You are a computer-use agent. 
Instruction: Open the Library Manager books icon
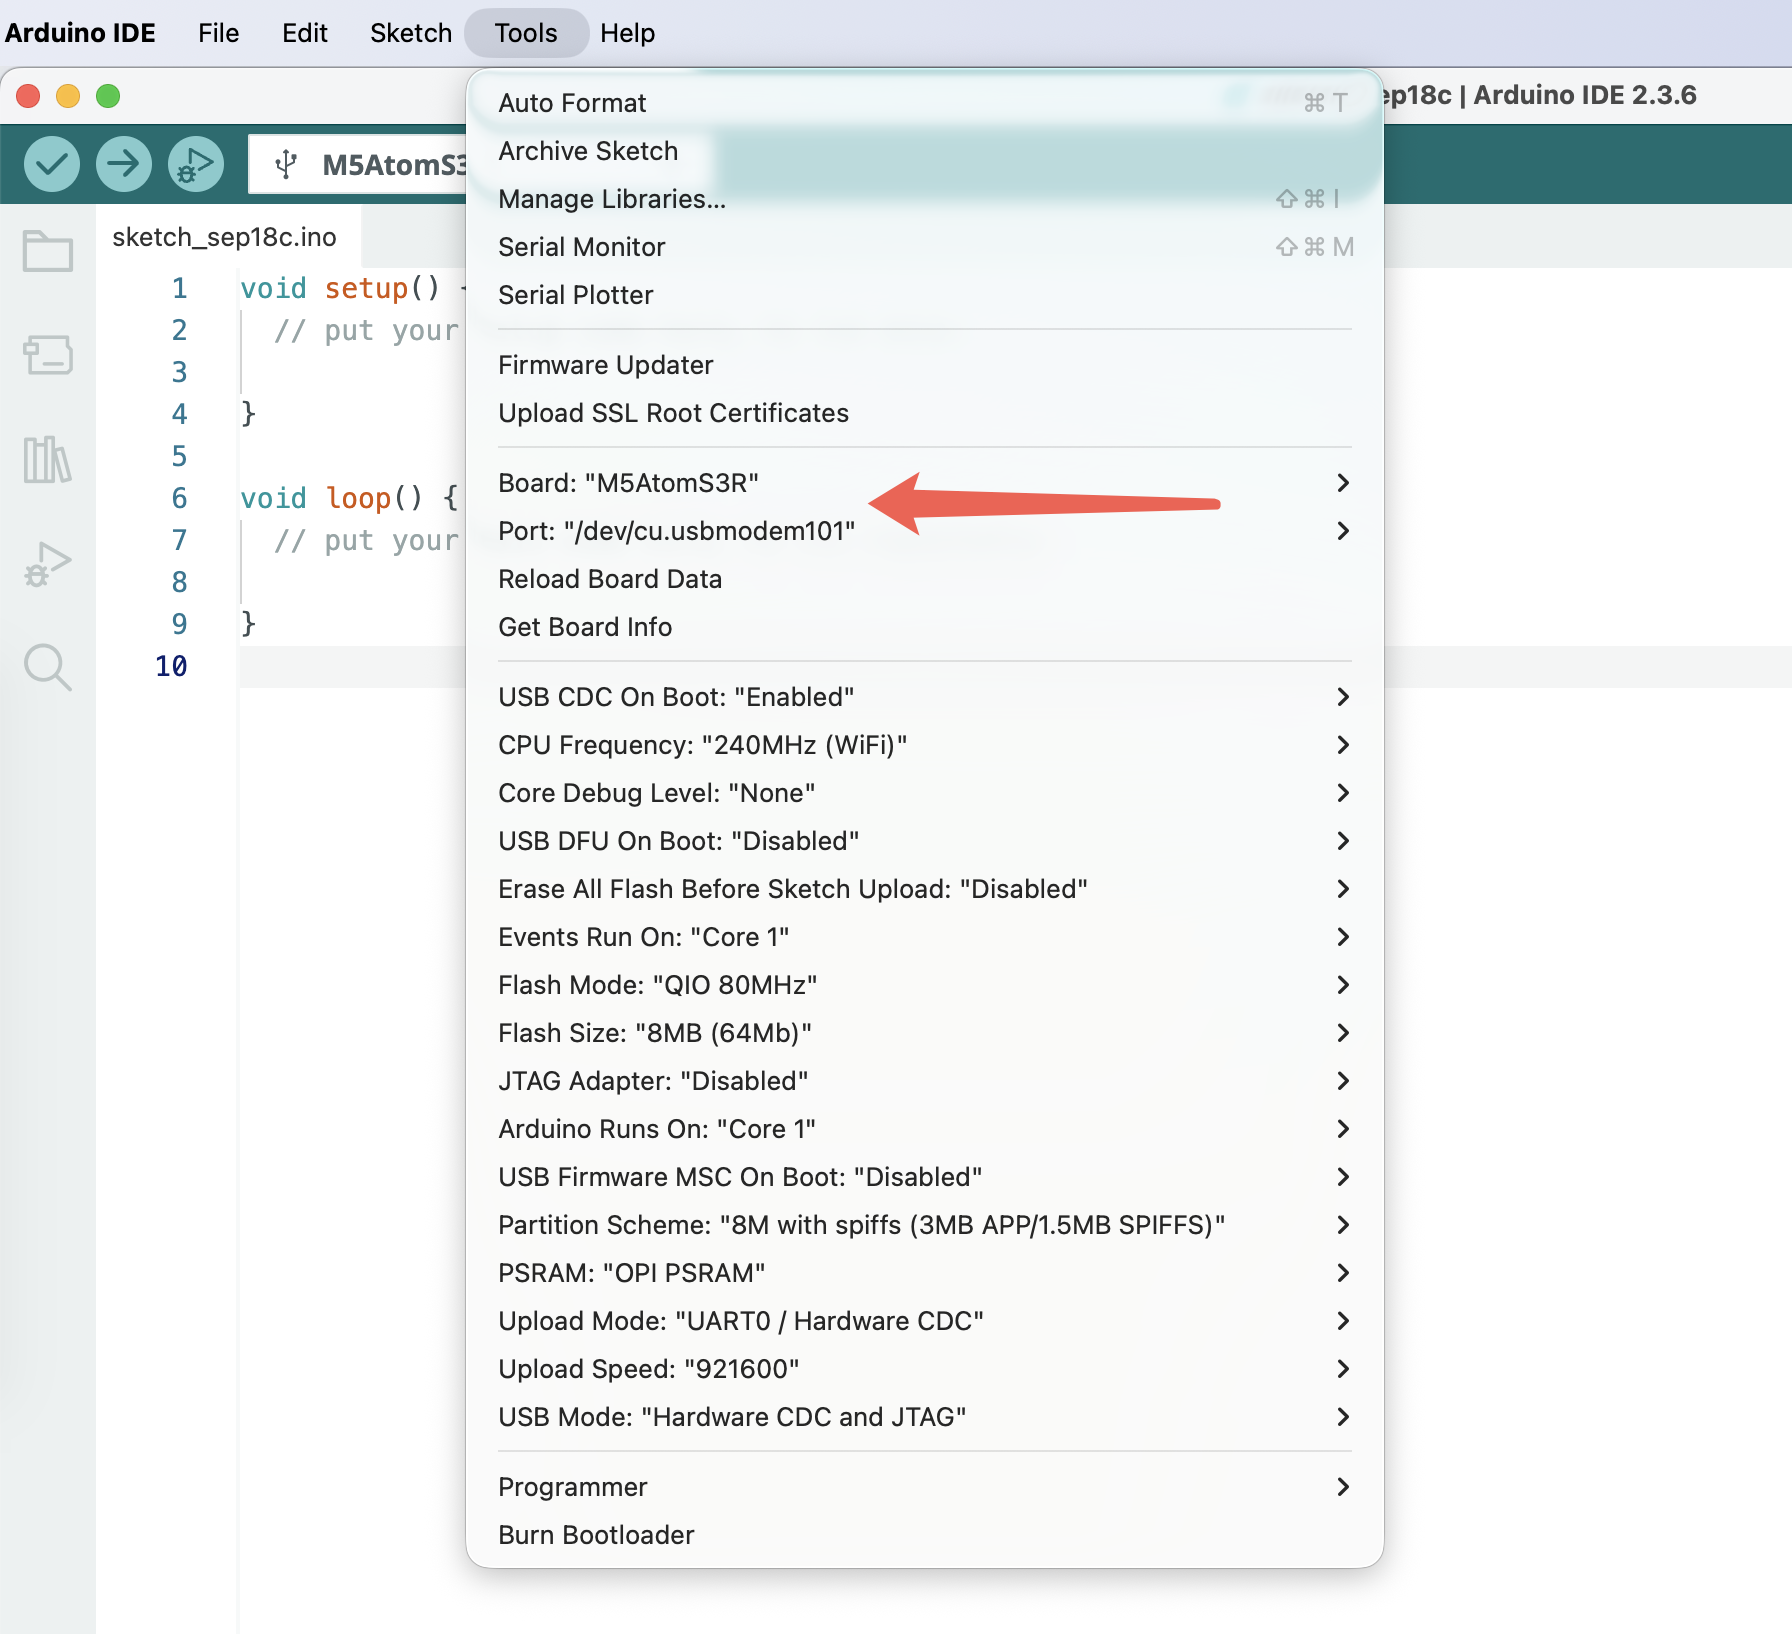47,460
